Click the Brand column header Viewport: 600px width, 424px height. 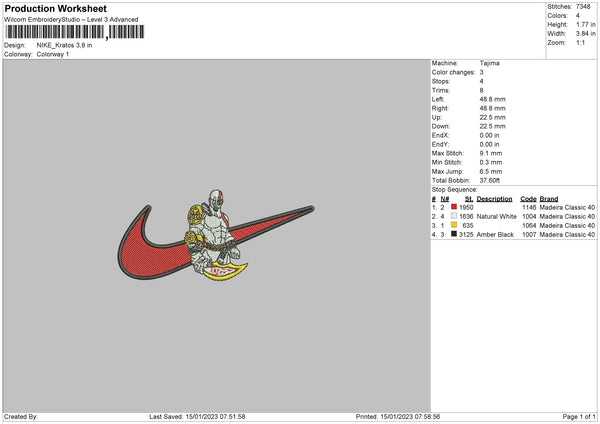coord(549,199)
